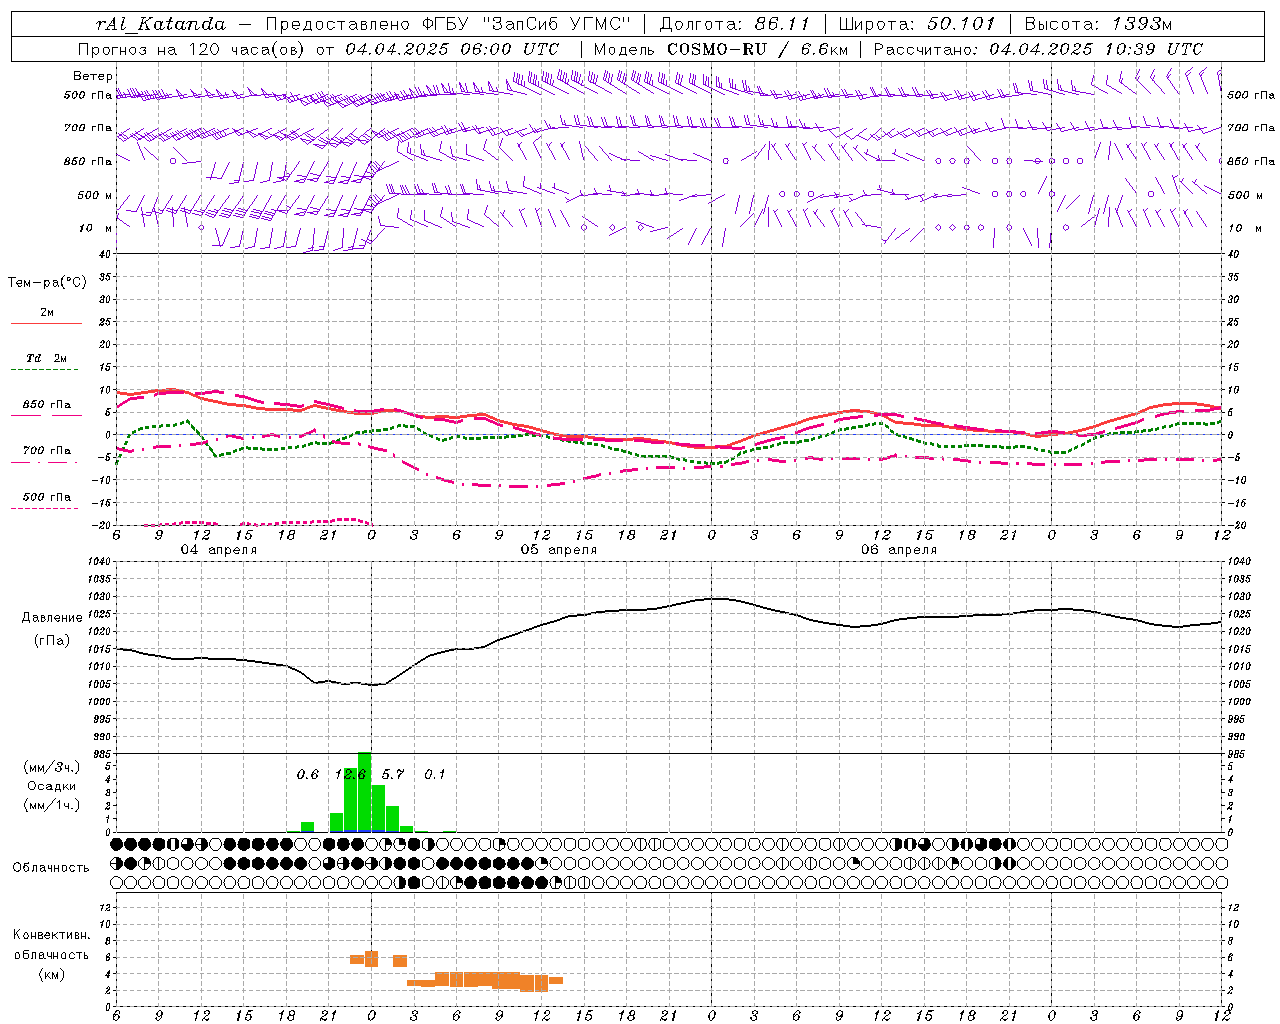Click the tallest green precipitation bar
The height and width of the screenshot is (1024, 1280).
364,792
